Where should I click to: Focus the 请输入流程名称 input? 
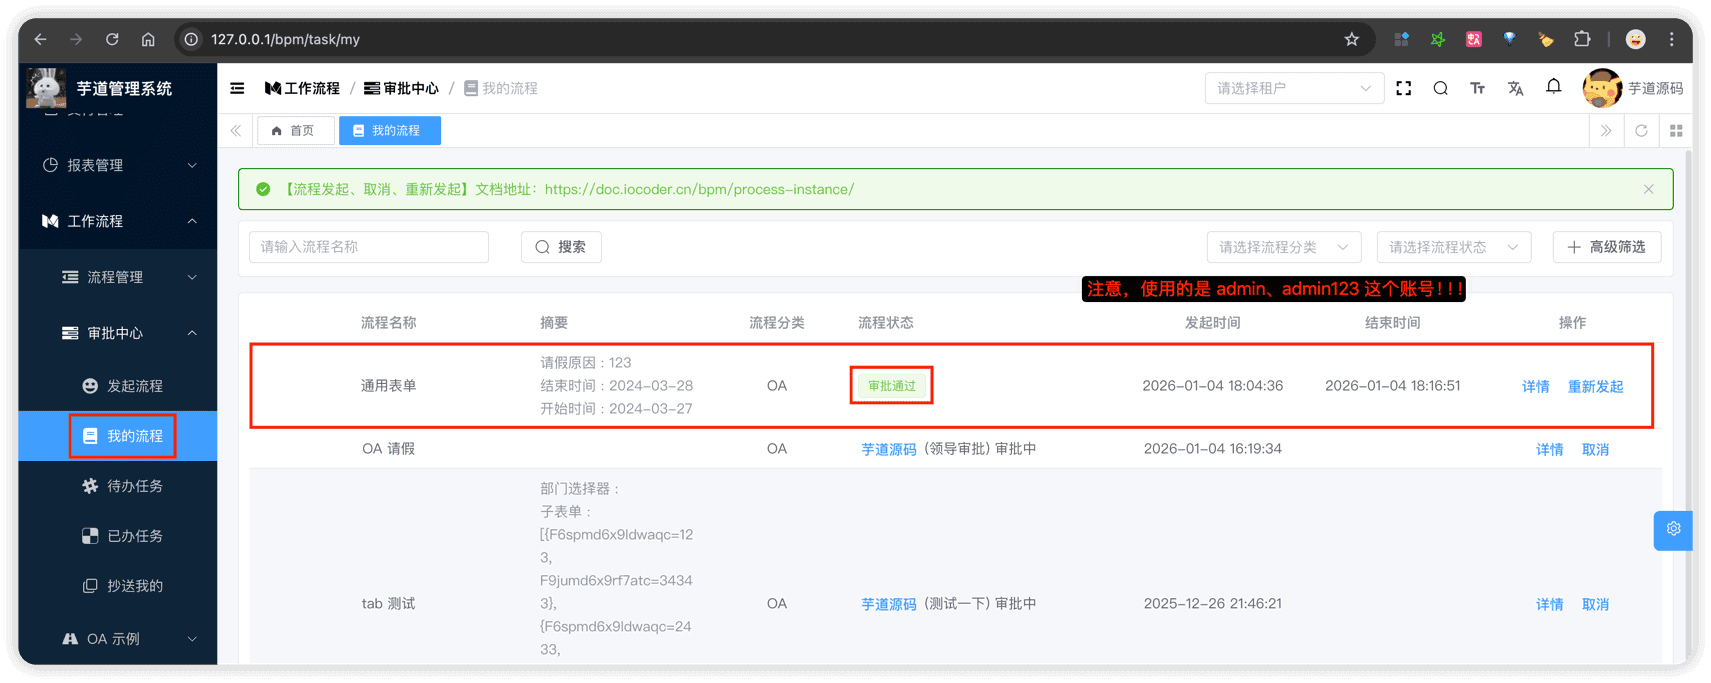click(369, 247)
